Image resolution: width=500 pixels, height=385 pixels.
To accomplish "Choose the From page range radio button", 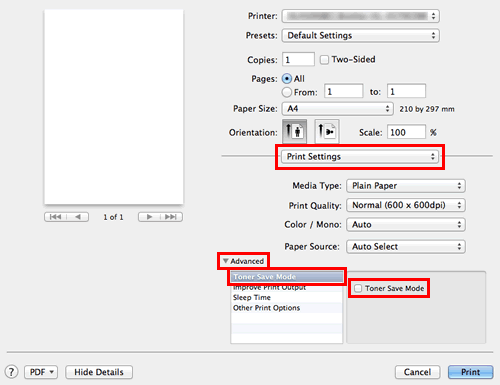I will coord(287,92).
